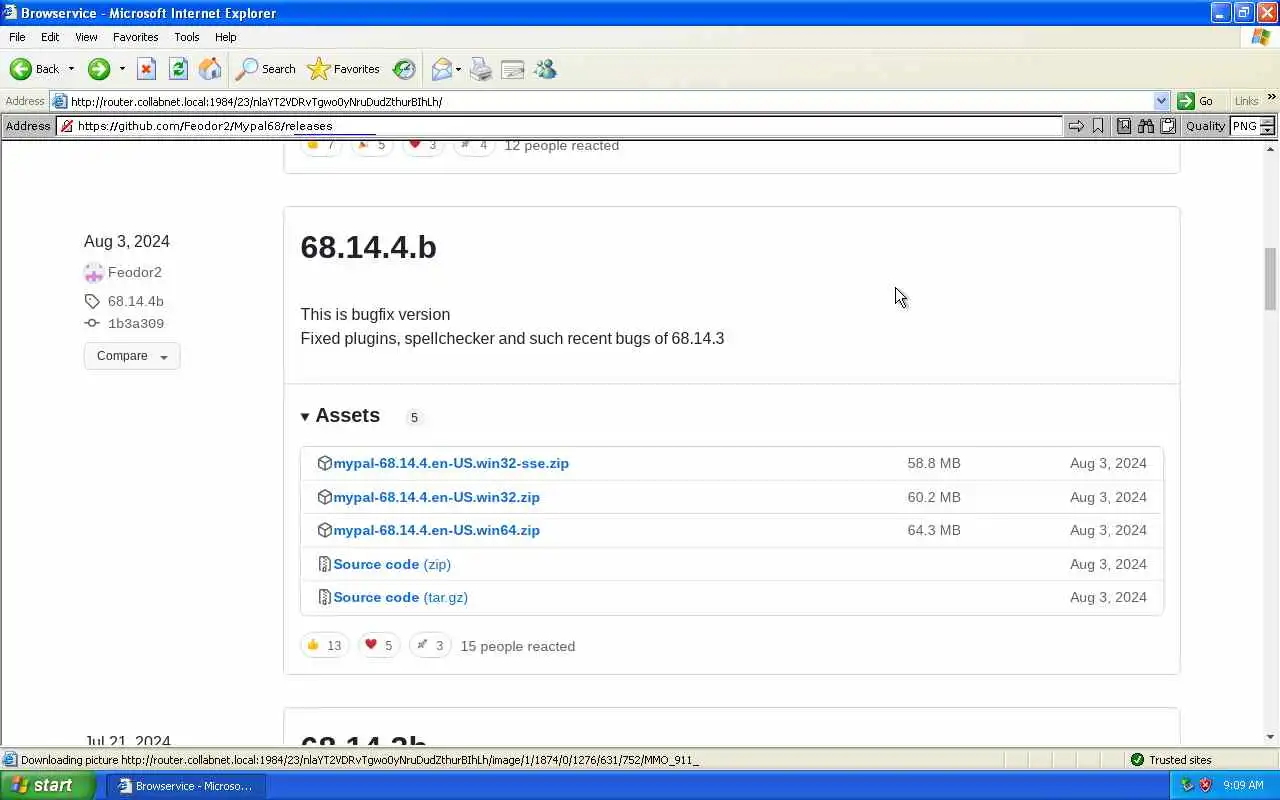1280x800 pixels.
Task: Open the Mail button dropdown arrow
Action: [x=458, y=69]
